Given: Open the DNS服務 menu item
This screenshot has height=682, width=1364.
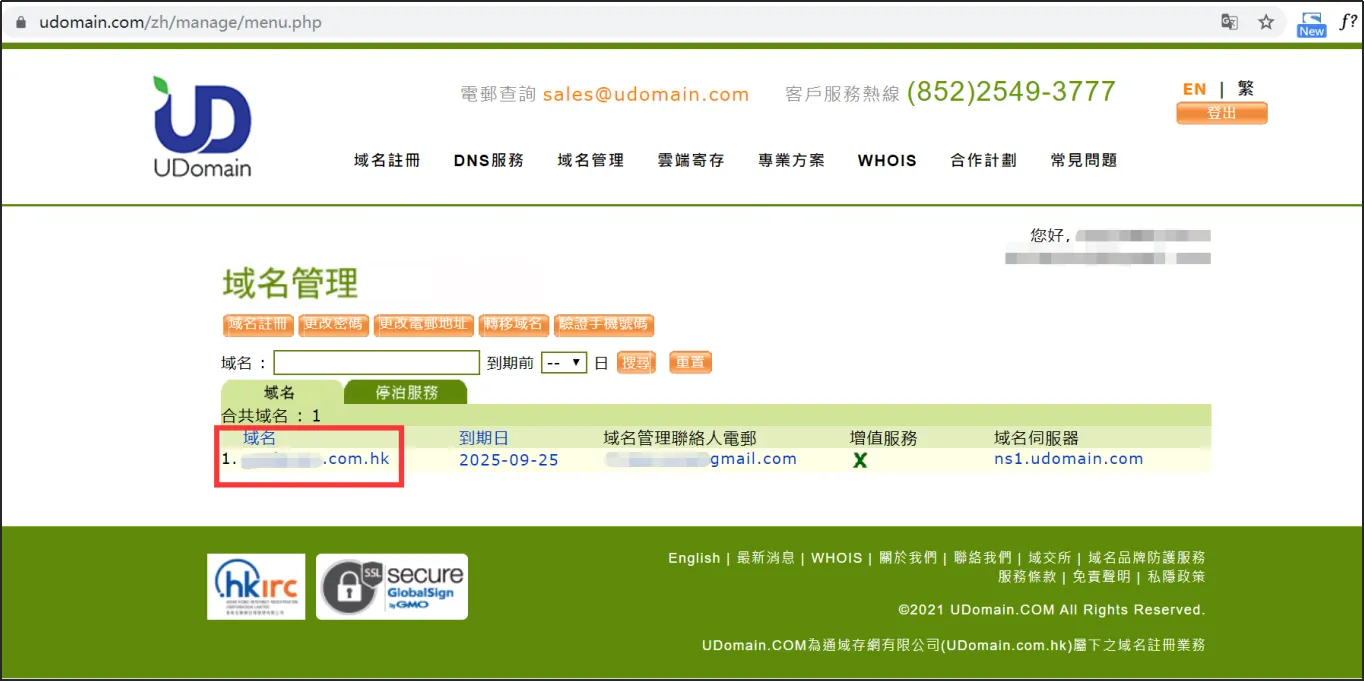Looking at the screenshot, I should pos(489,160).
